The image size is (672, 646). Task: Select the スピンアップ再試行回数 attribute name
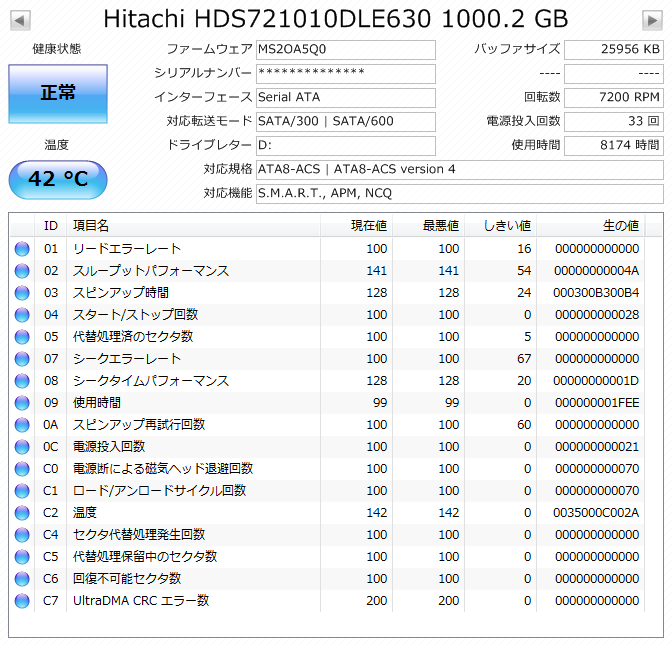pyautogui.click(x=139, y=425)
